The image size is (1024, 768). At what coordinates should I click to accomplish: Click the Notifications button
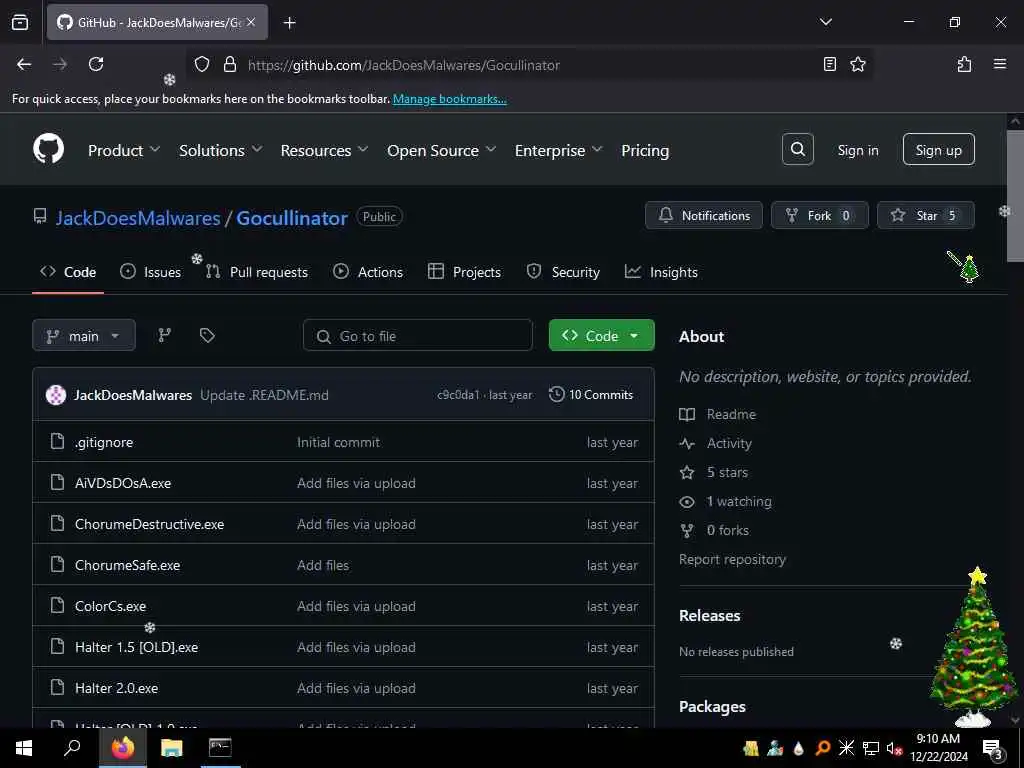pyautogui.click(x=703, y=215)
